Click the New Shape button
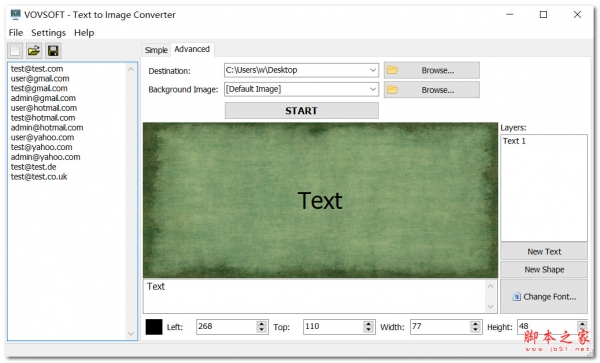600x363 pixels. pos(544,270)
